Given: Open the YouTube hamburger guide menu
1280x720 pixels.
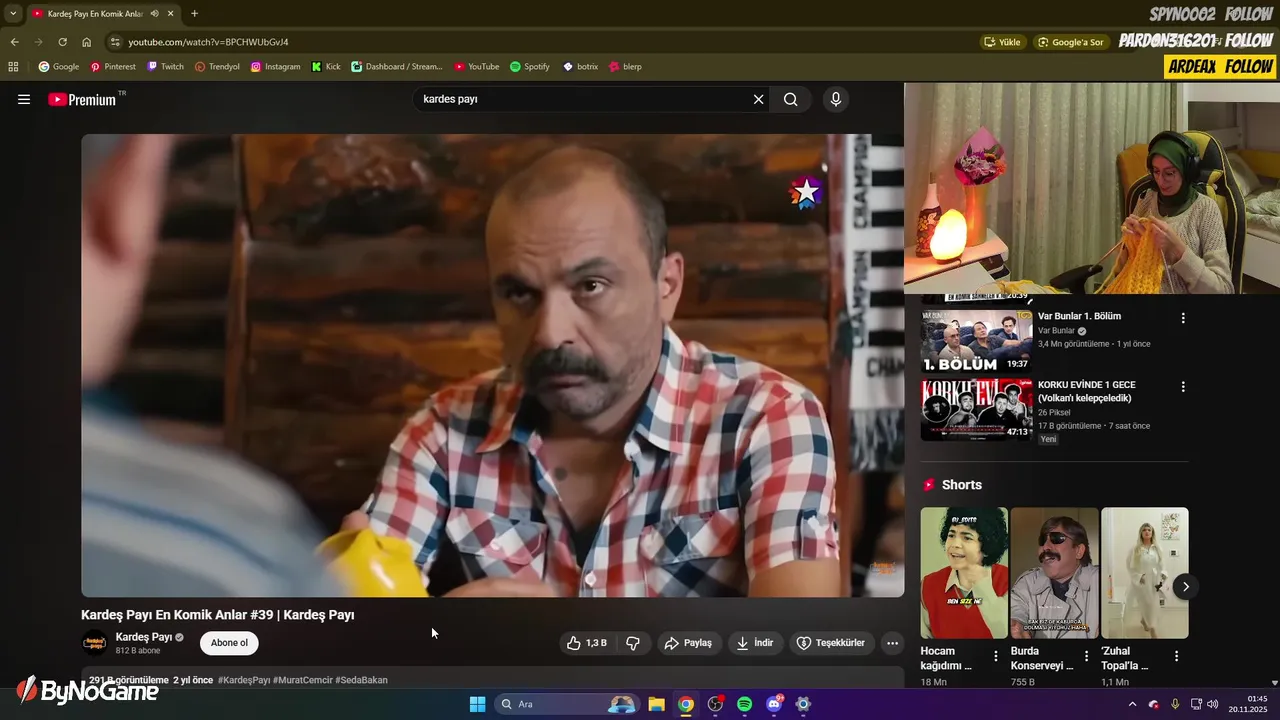Looking at the screenshot, I should (x=24, y=99).
